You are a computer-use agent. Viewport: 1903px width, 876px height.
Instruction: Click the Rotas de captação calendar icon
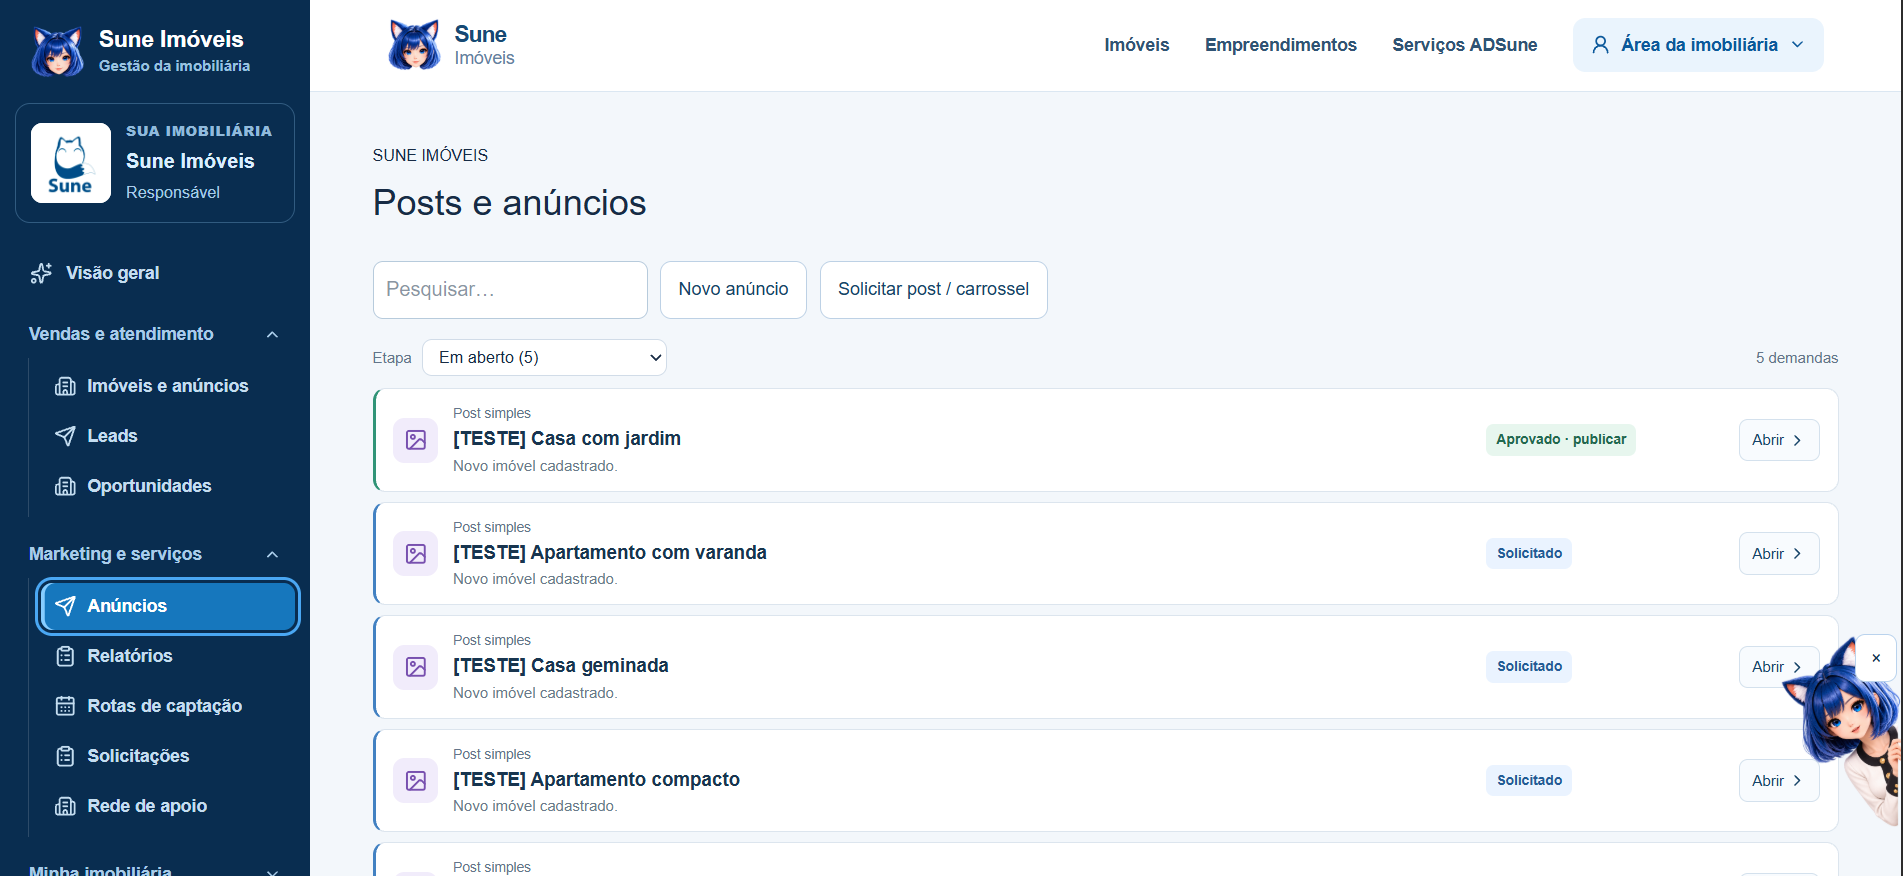pos(65,706)
